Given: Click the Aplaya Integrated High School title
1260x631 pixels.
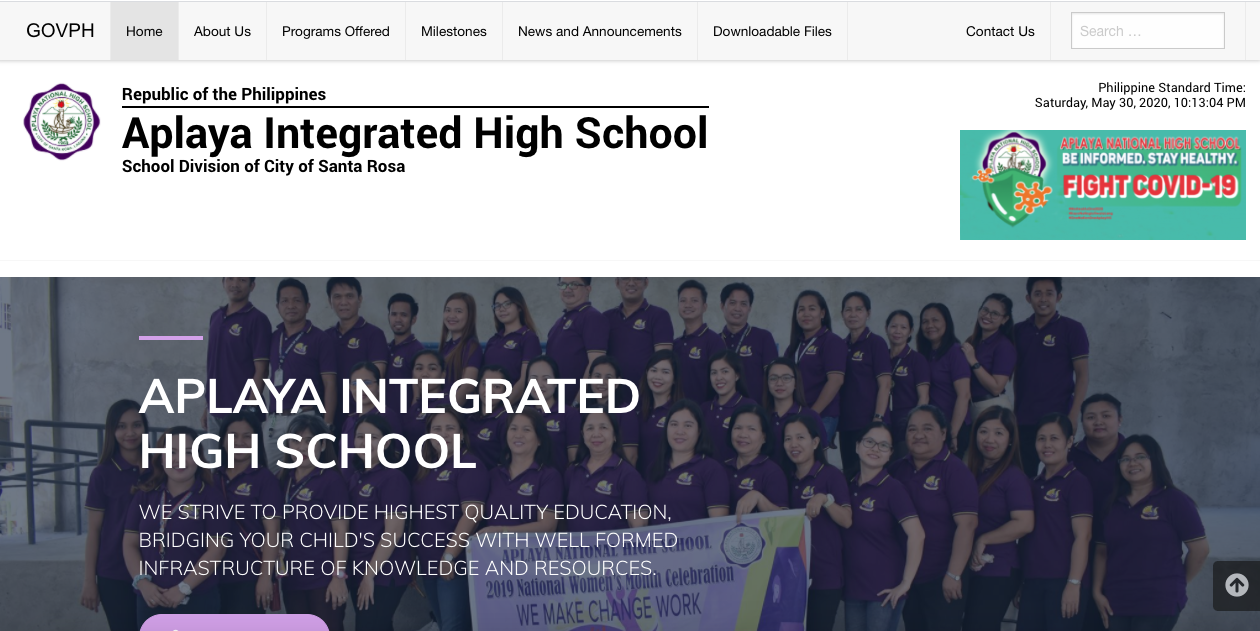Looking at the screenshot, I should [x=415, y=133].
